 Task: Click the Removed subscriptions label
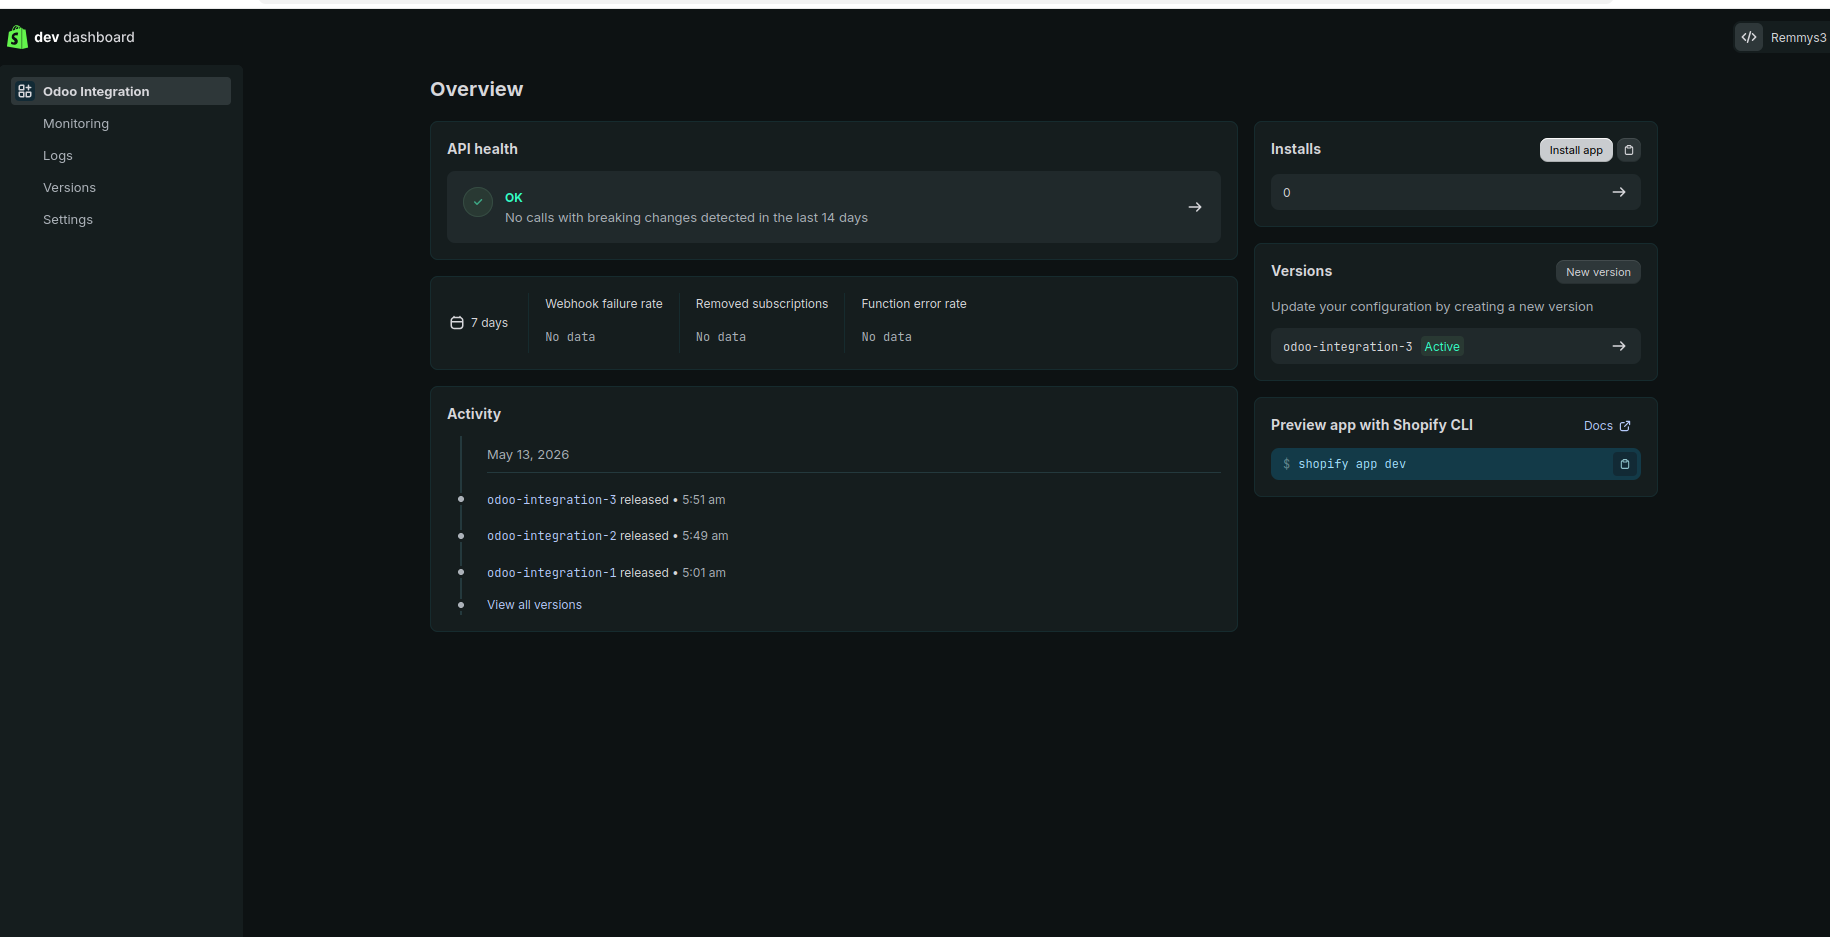[762, 304]
